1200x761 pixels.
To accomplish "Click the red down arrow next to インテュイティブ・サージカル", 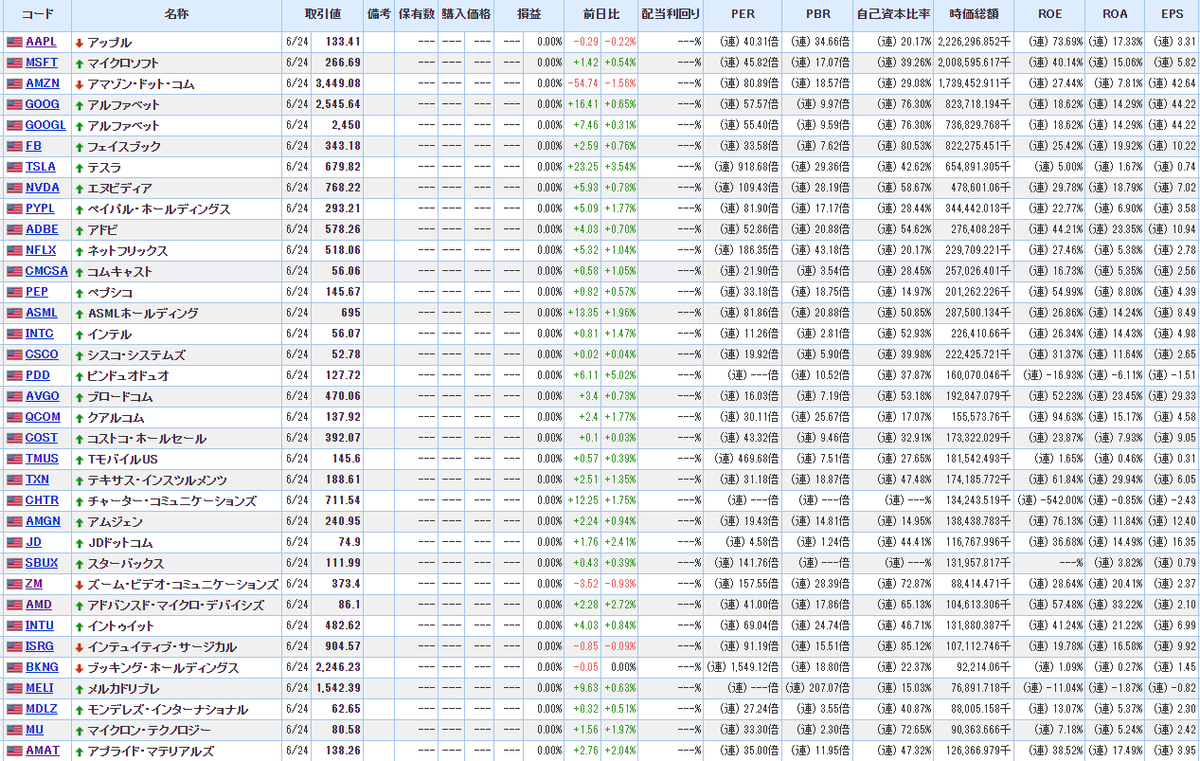I will 79,647.
